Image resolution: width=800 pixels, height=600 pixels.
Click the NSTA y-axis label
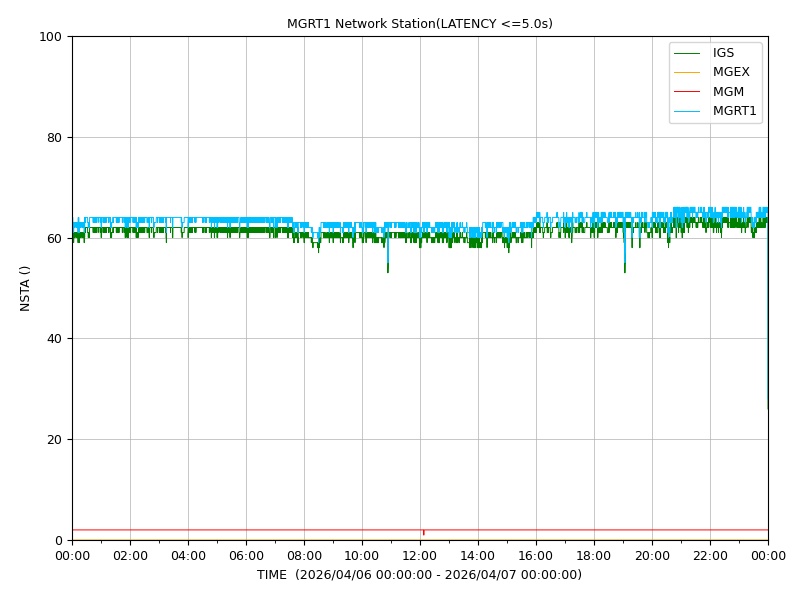24,288
